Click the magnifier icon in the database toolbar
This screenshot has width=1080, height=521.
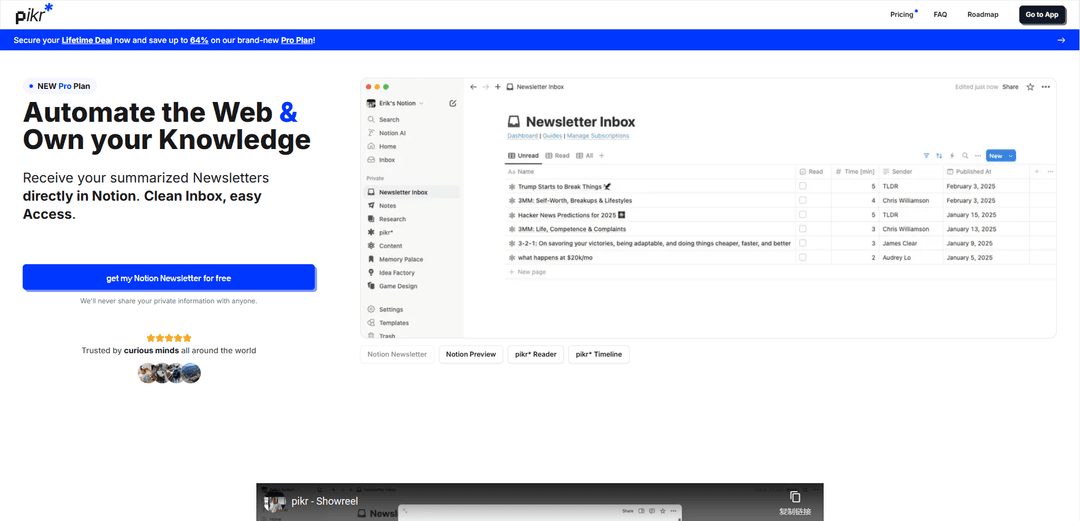[x=965, y=156]
